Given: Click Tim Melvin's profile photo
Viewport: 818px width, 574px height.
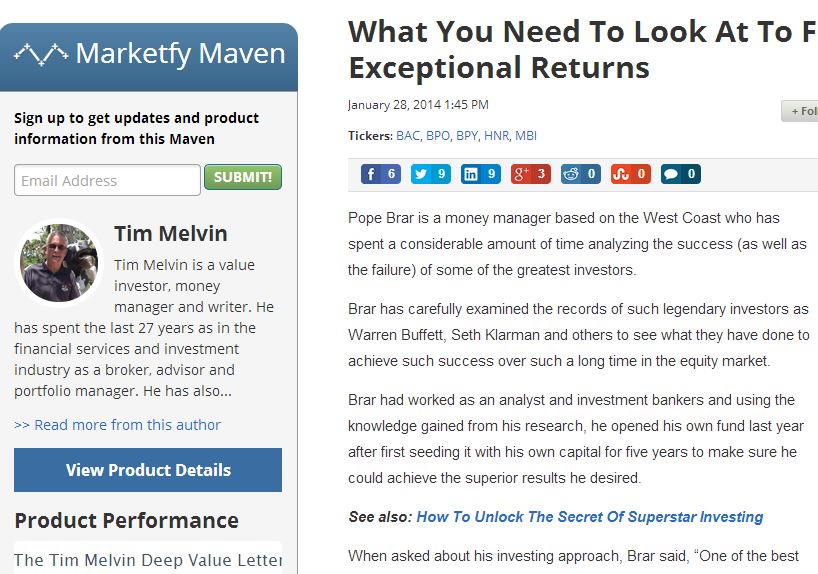Looking at the screenshot, I should [x=60, y=262].
